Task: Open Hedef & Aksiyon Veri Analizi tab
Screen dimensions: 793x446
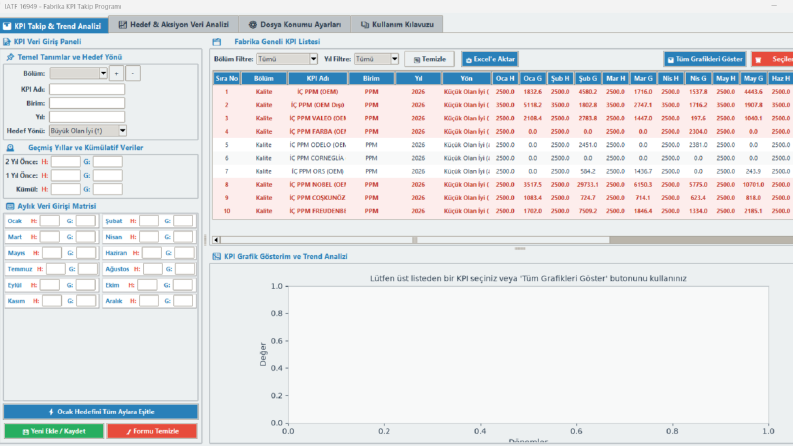Action: coord(173,24)
